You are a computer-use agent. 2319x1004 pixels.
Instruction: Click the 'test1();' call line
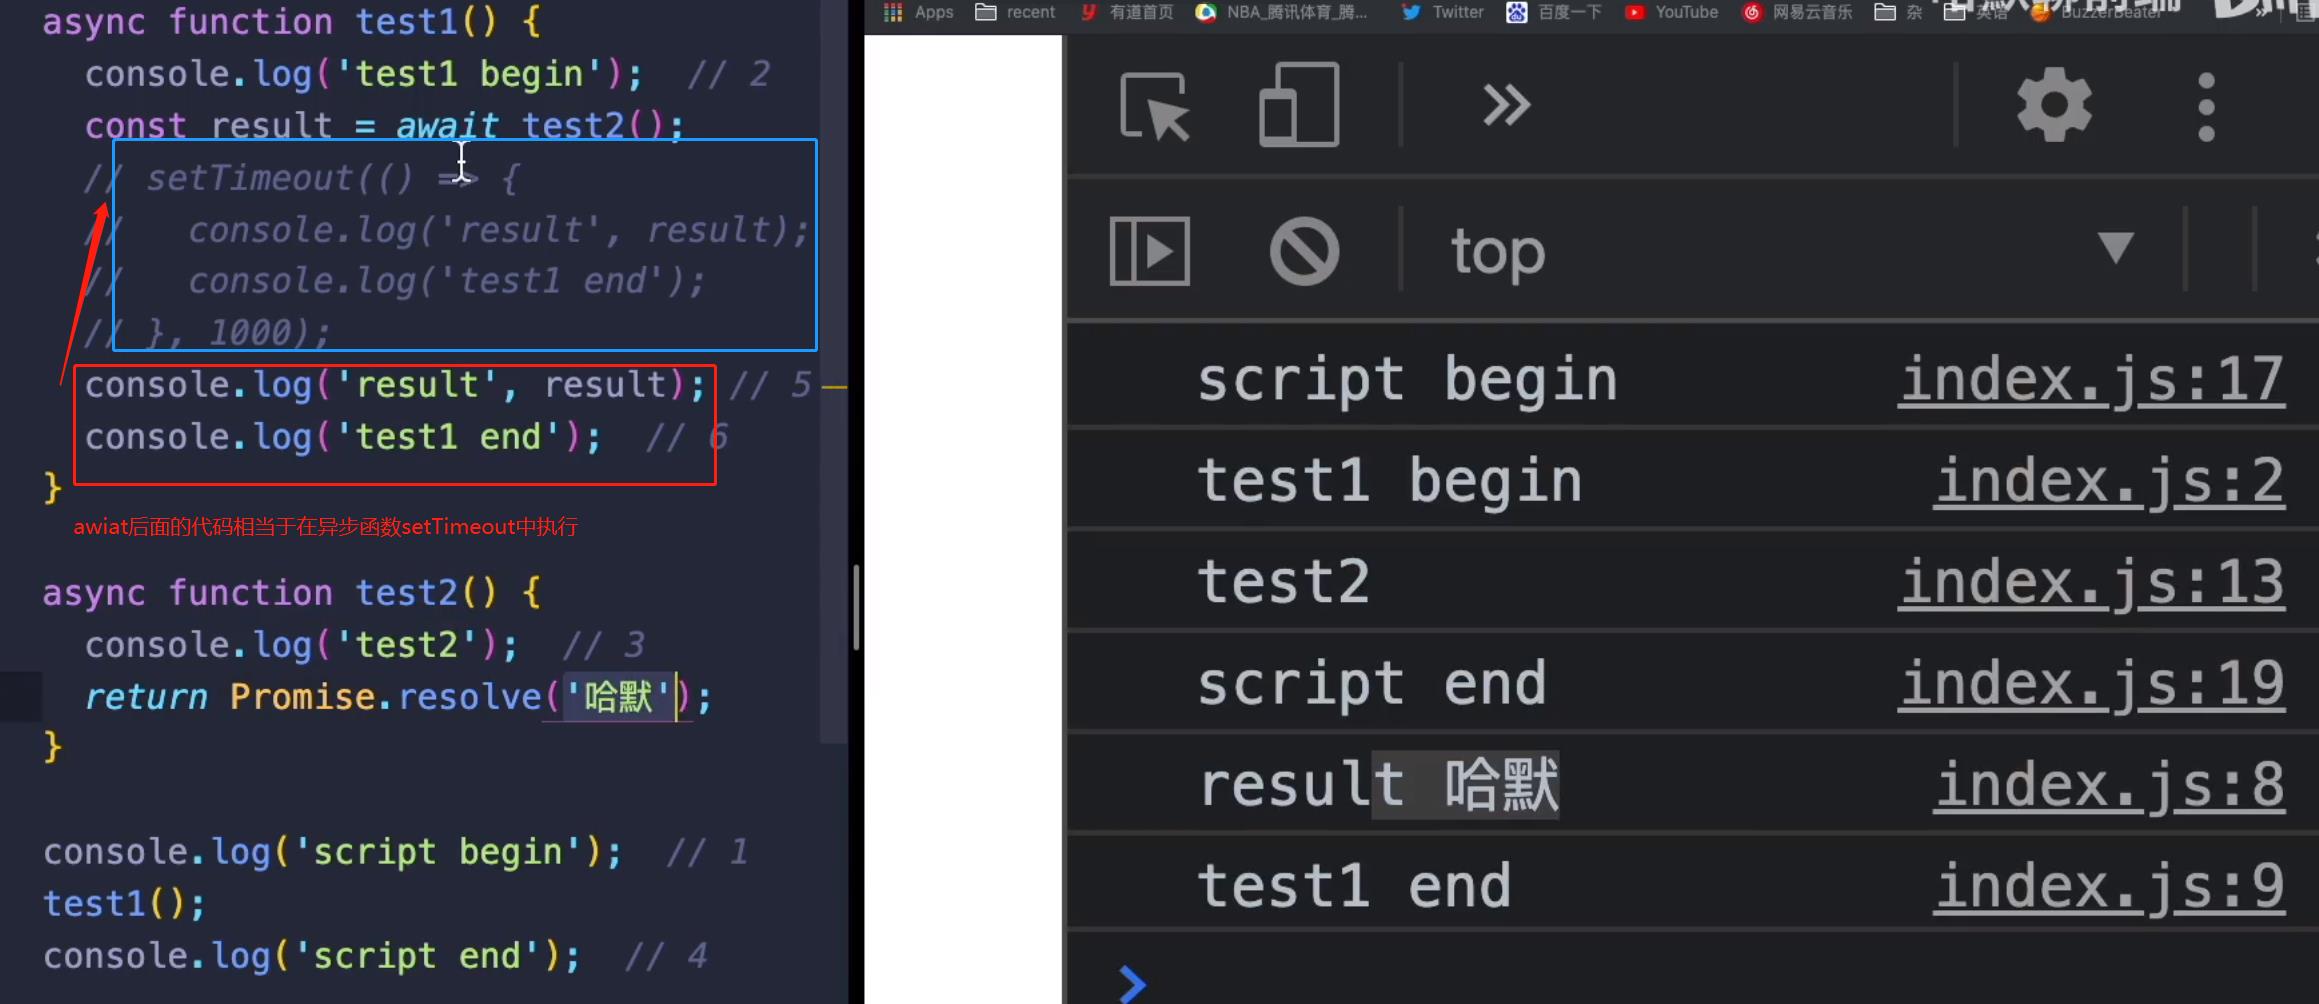pos(124,904)
